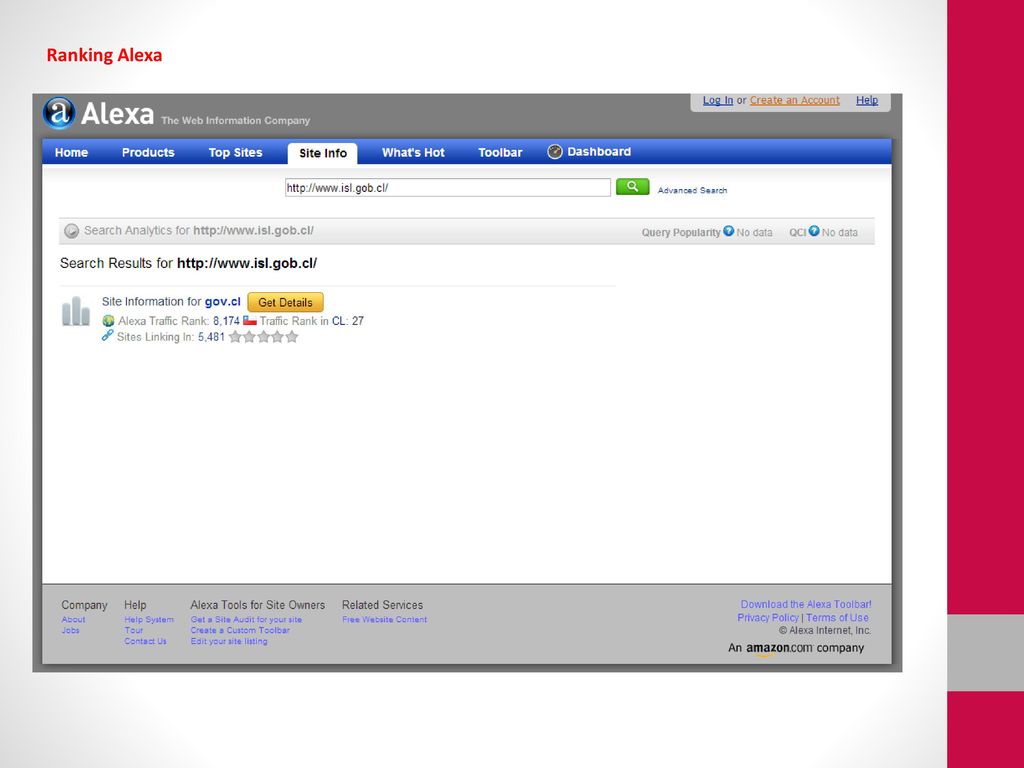Click the traffic rank value 8,174
Image resolution: width=1024 pixels, height=768 pixels.
(x=226, y=321)
